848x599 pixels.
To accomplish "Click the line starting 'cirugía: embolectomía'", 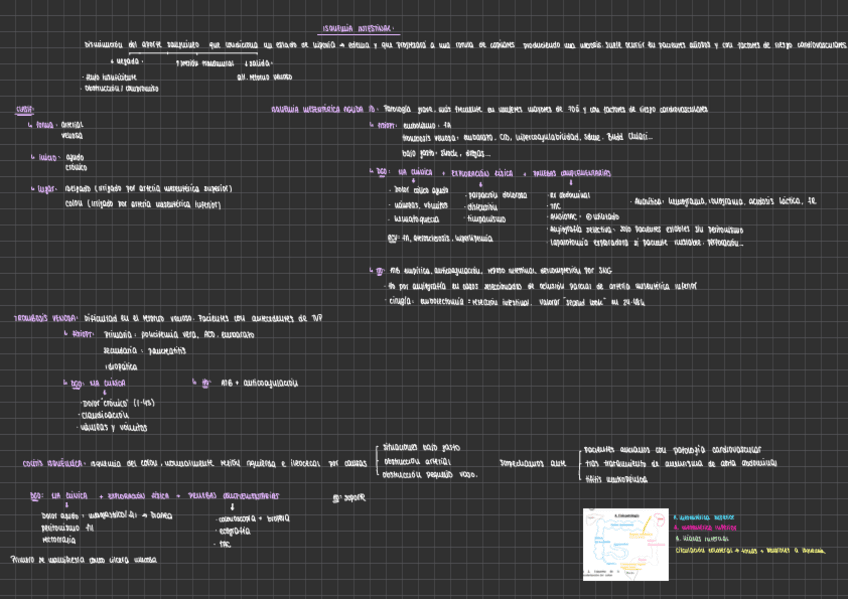I will tap(516, 302).
